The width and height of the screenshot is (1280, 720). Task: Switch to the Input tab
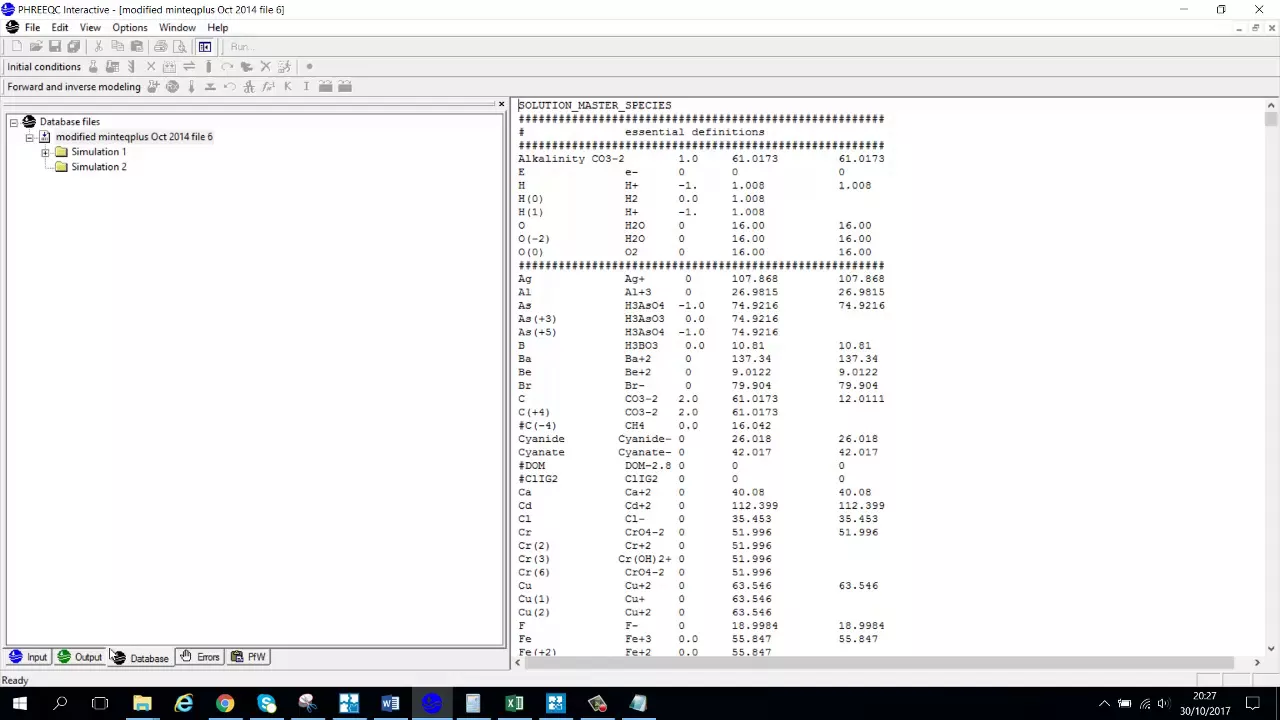coord(29,657)
